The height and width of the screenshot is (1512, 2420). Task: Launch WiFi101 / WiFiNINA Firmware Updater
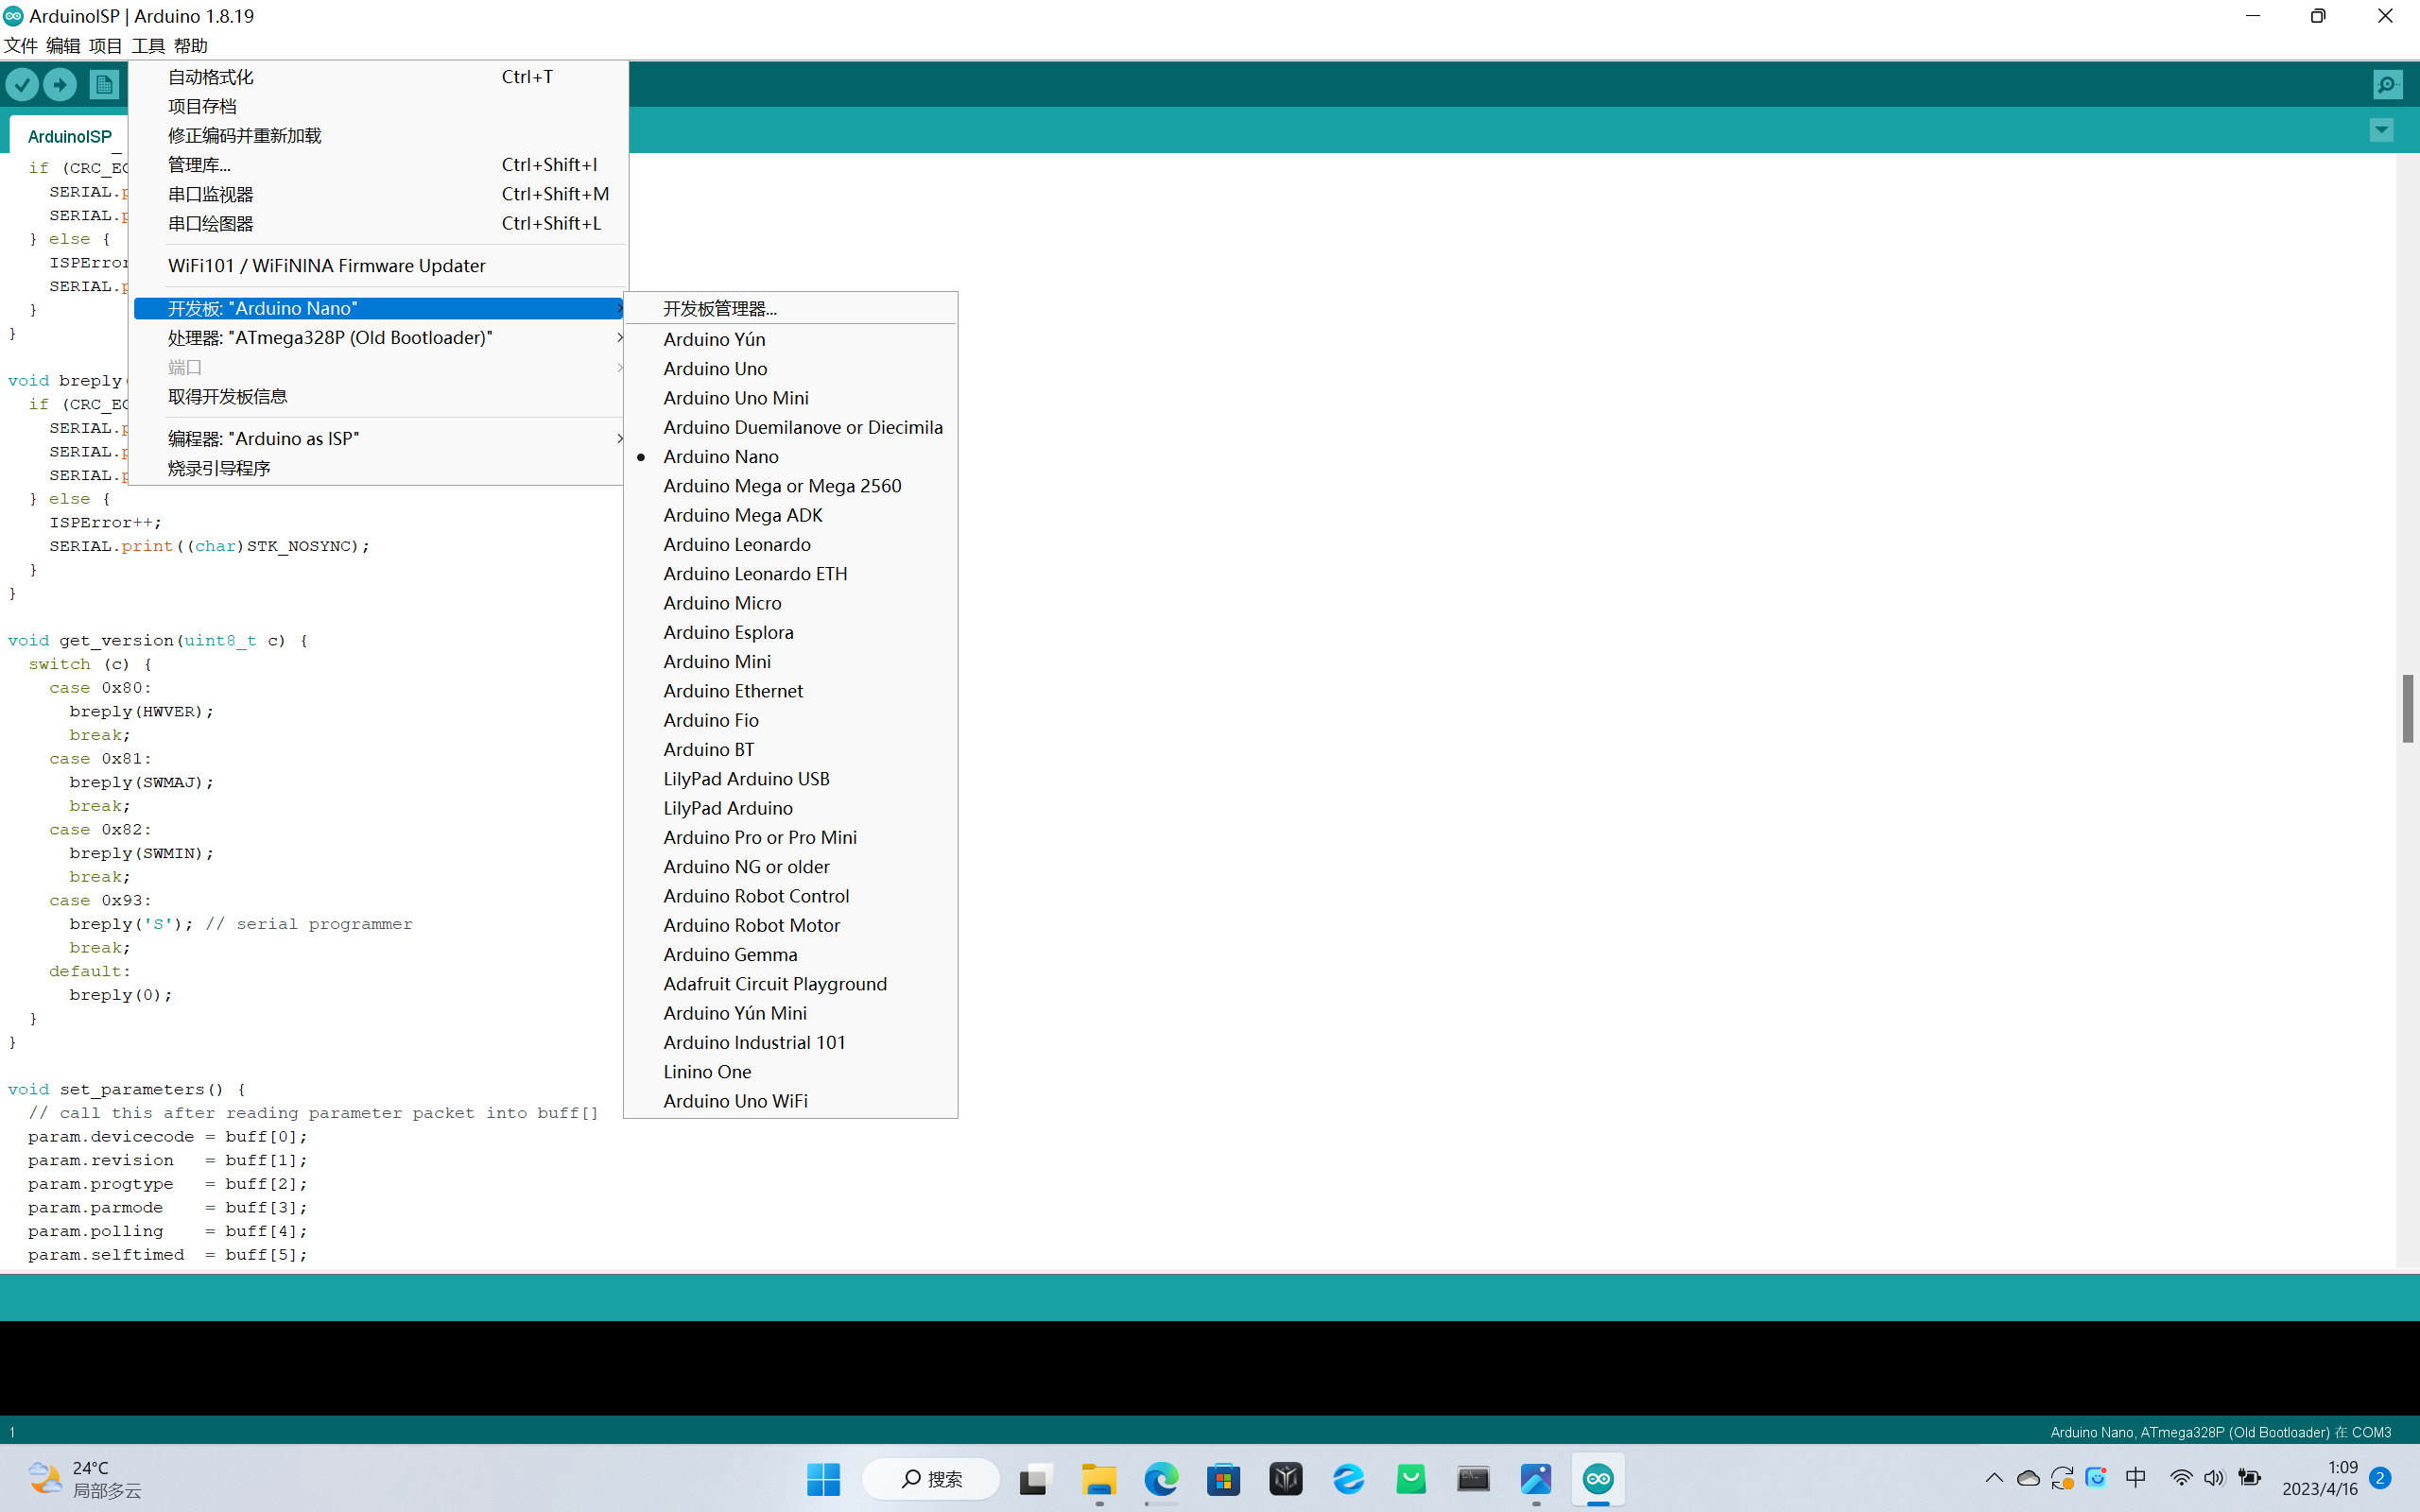pos(380,265)
